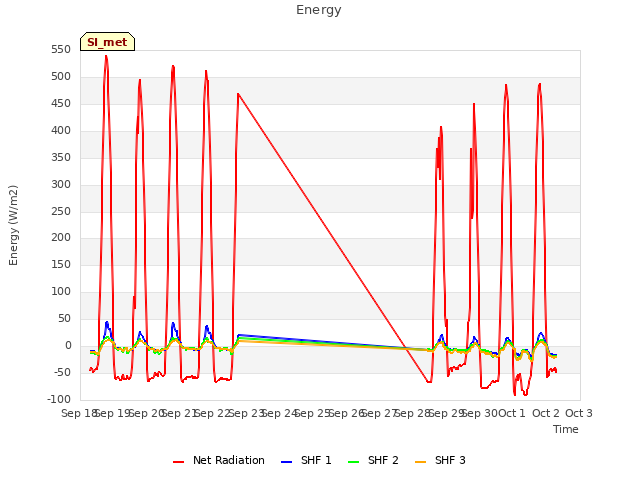Click the 200 y-axis label
This screenshot has height=480, width=640.
[x=61, y=237]
